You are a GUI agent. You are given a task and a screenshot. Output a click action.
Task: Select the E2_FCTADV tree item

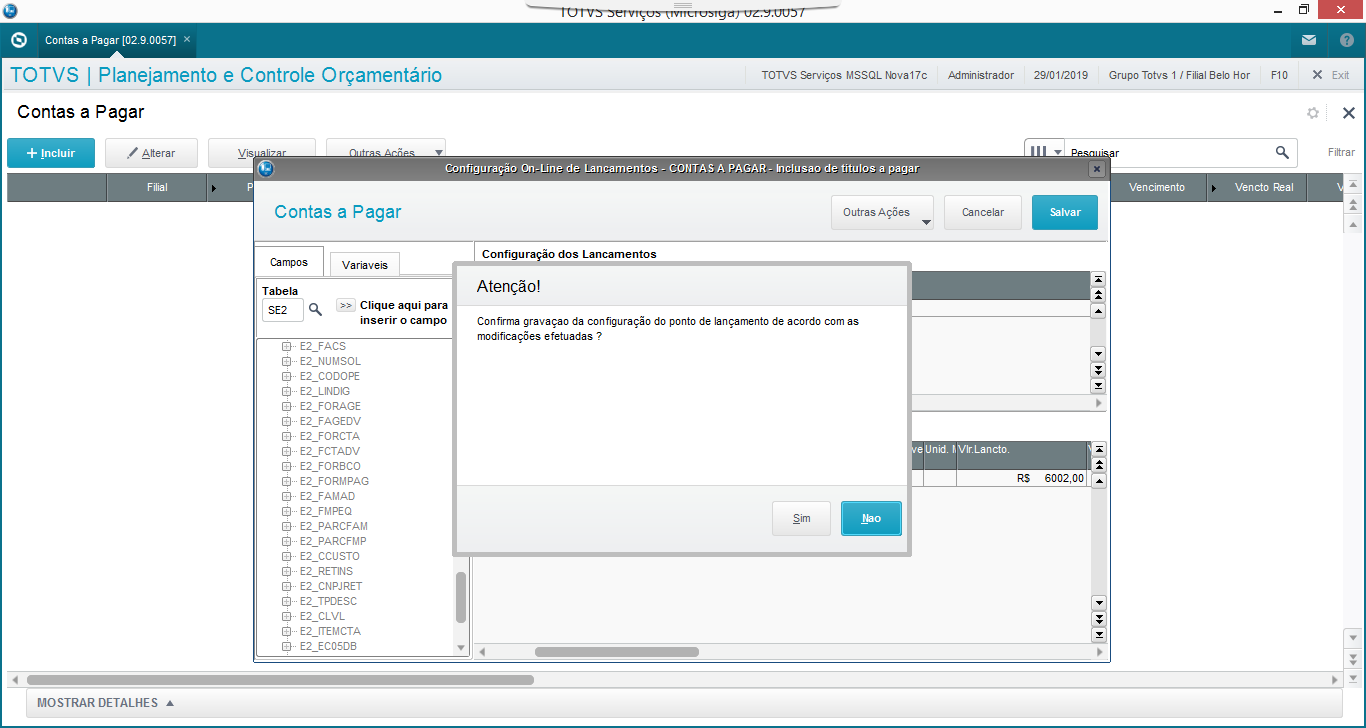pyautogui.click(x=329, y=451)
